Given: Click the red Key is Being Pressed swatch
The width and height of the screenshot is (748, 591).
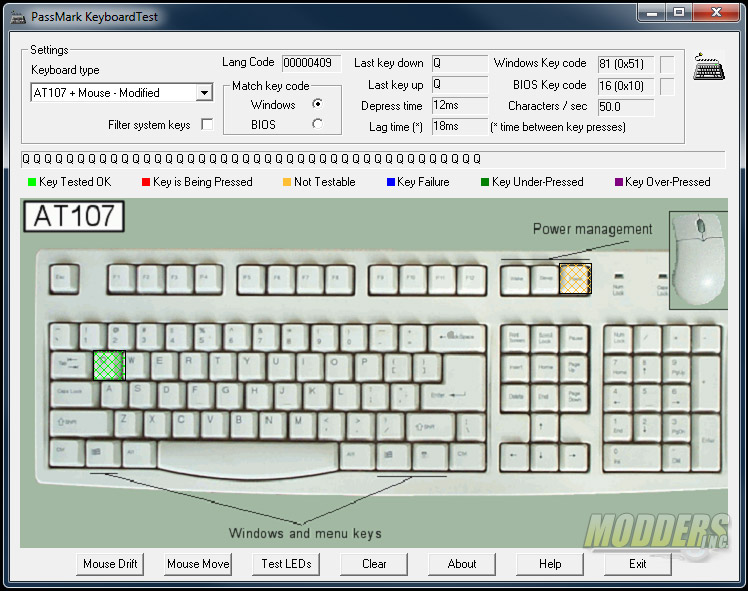Looking at the screenshot, I should coord(146,182).
